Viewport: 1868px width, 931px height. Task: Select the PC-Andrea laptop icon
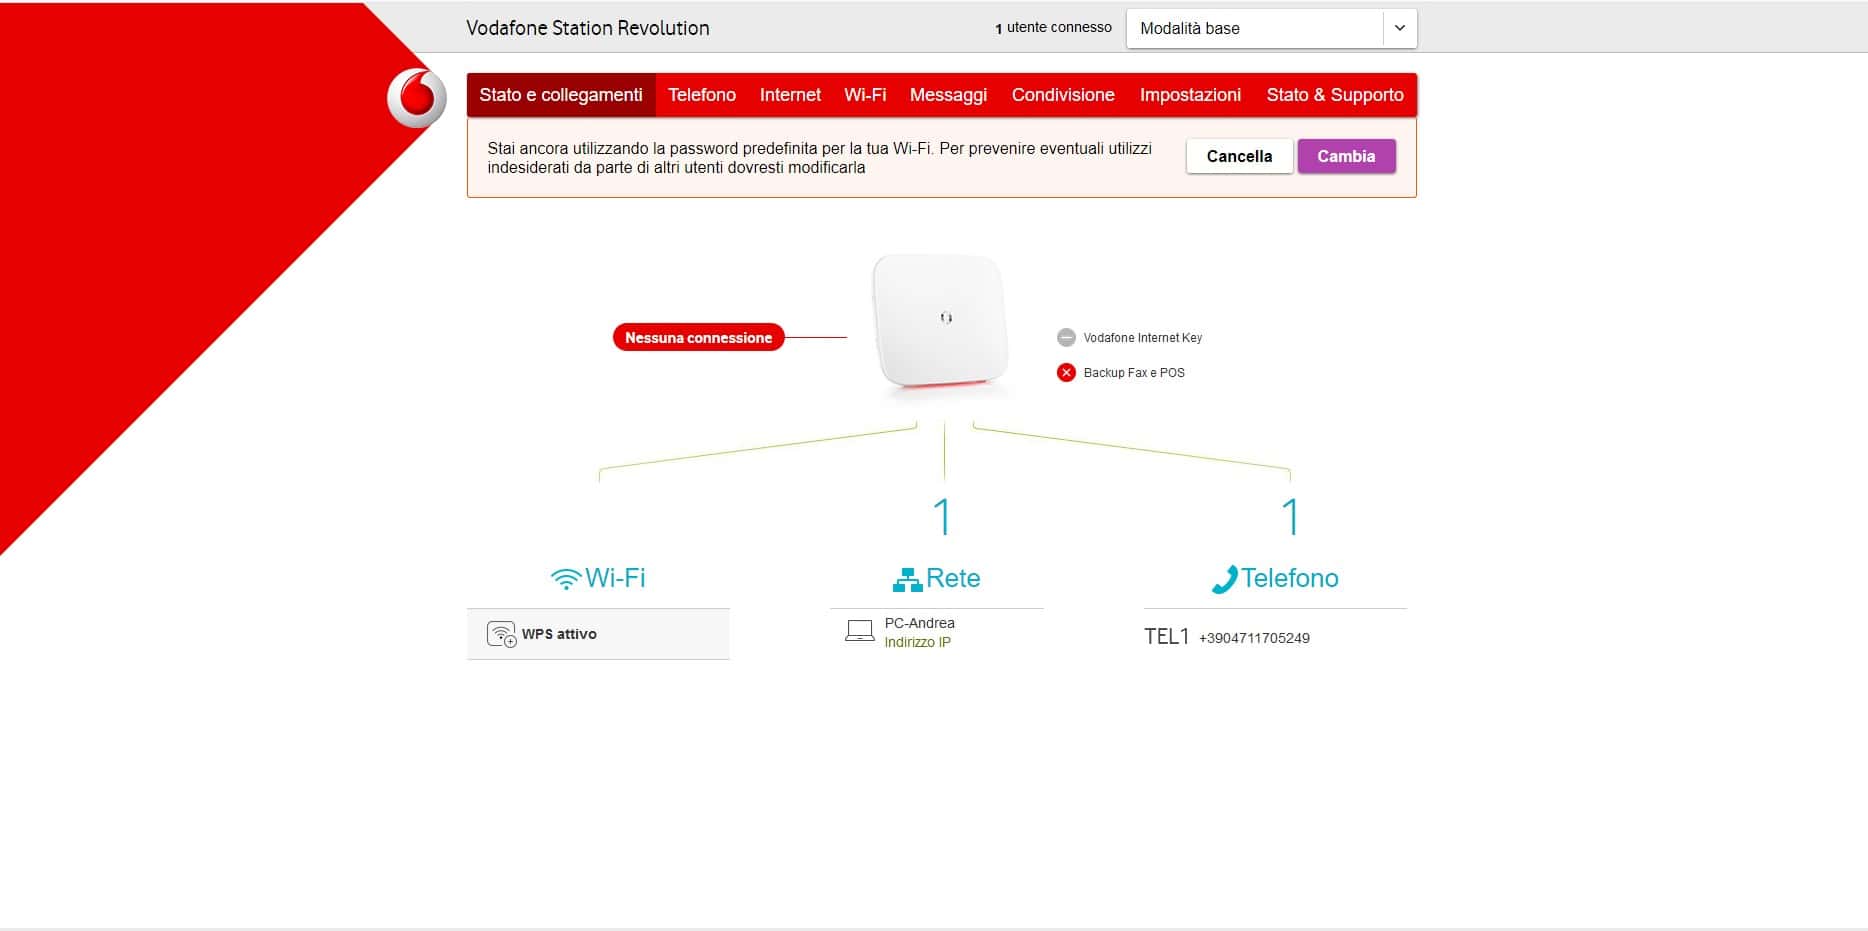[x=860, y=631]
